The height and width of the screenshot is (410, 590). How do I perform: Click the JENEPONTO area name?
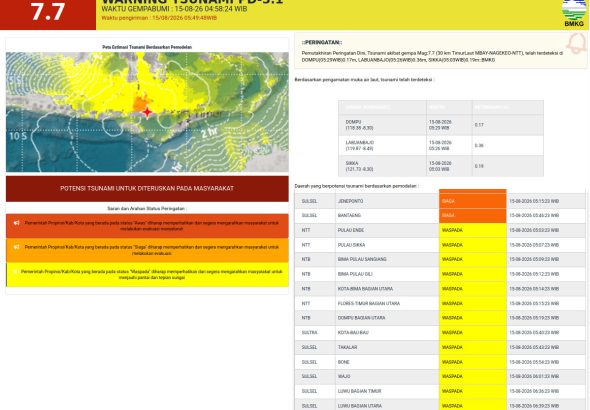(350, 201)
